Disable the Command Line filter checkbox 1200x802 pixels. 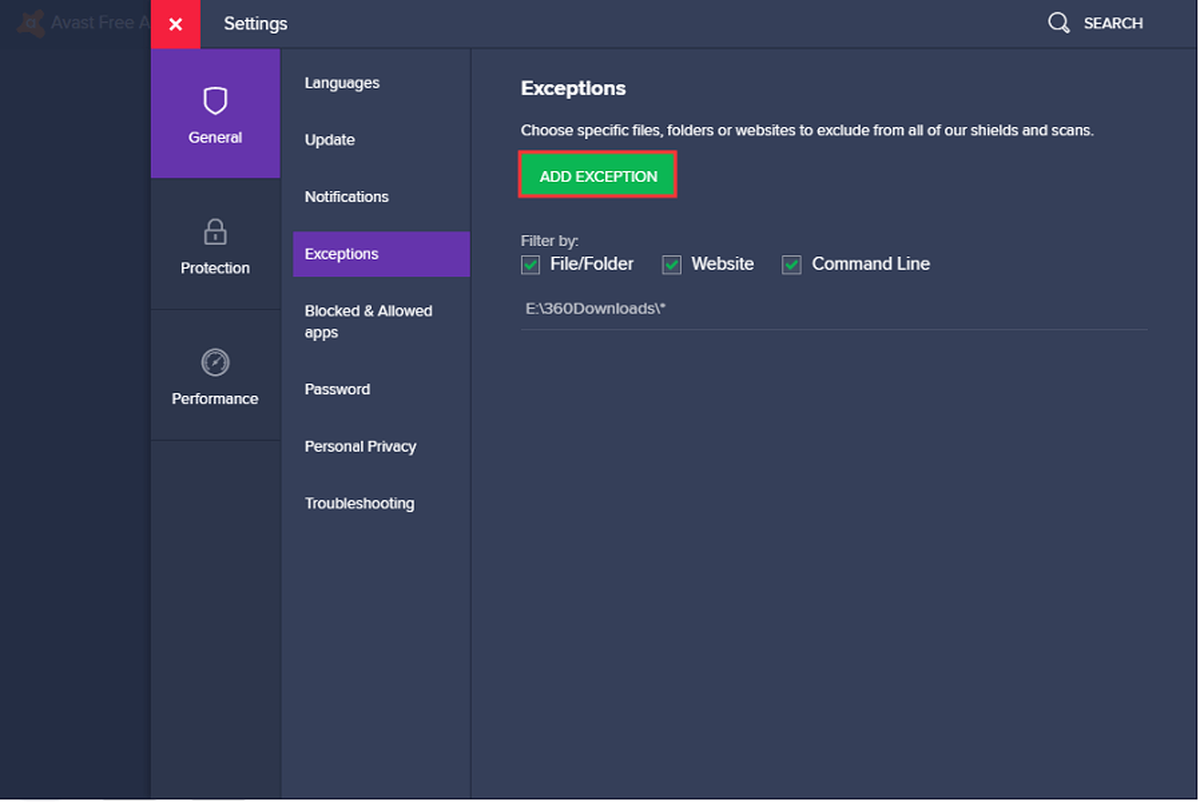[x=791, y=265]
